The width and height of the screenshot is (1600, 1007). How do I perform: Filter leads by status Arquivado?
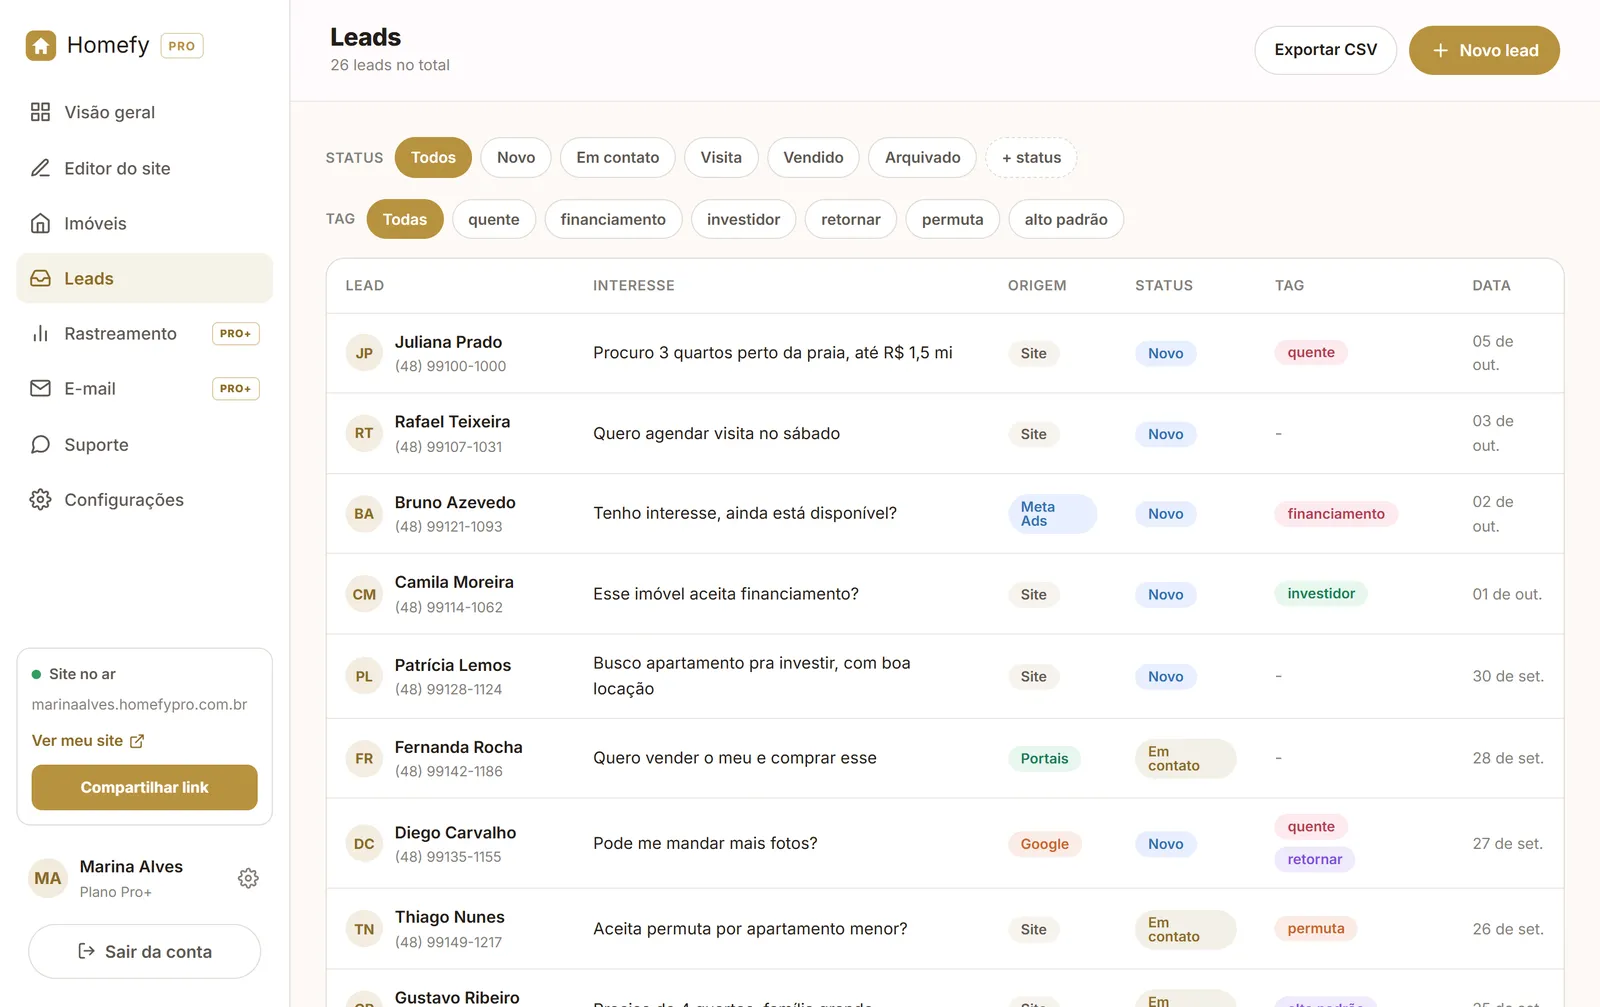(x=922, y=158)
